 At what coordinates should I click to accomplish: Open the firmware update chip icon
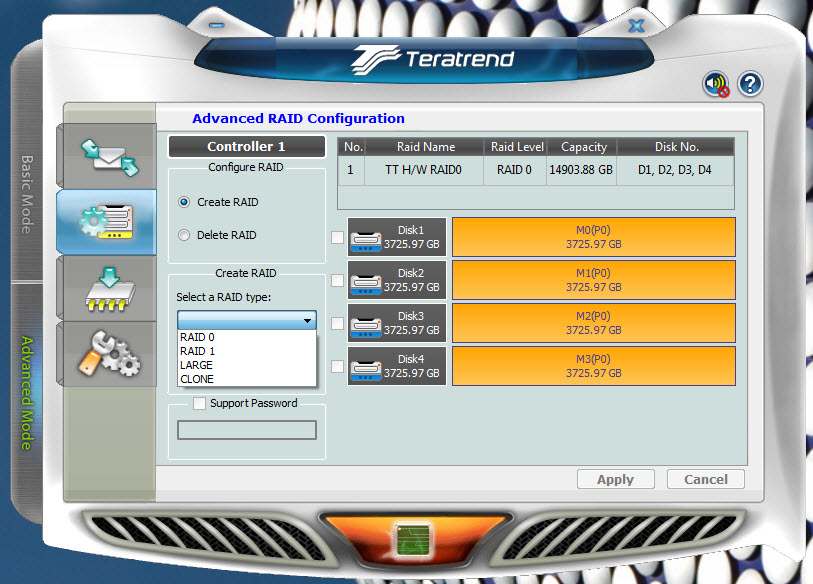coord(109,289)
